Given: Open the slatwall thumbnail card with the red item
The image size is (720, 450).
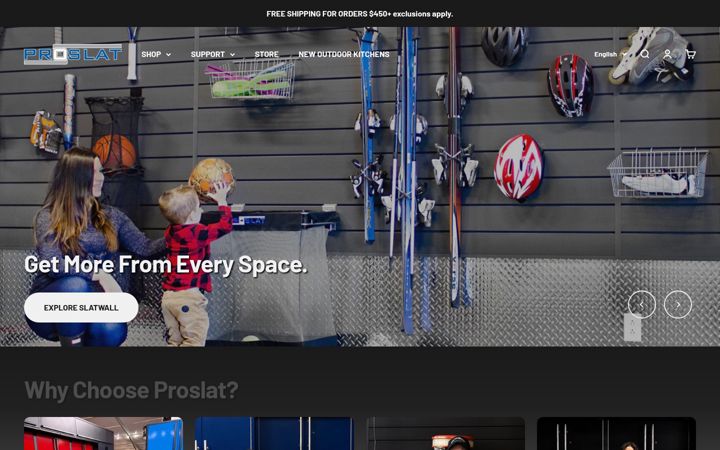Looking at the screenshot, I should click(x=445, y=433).
